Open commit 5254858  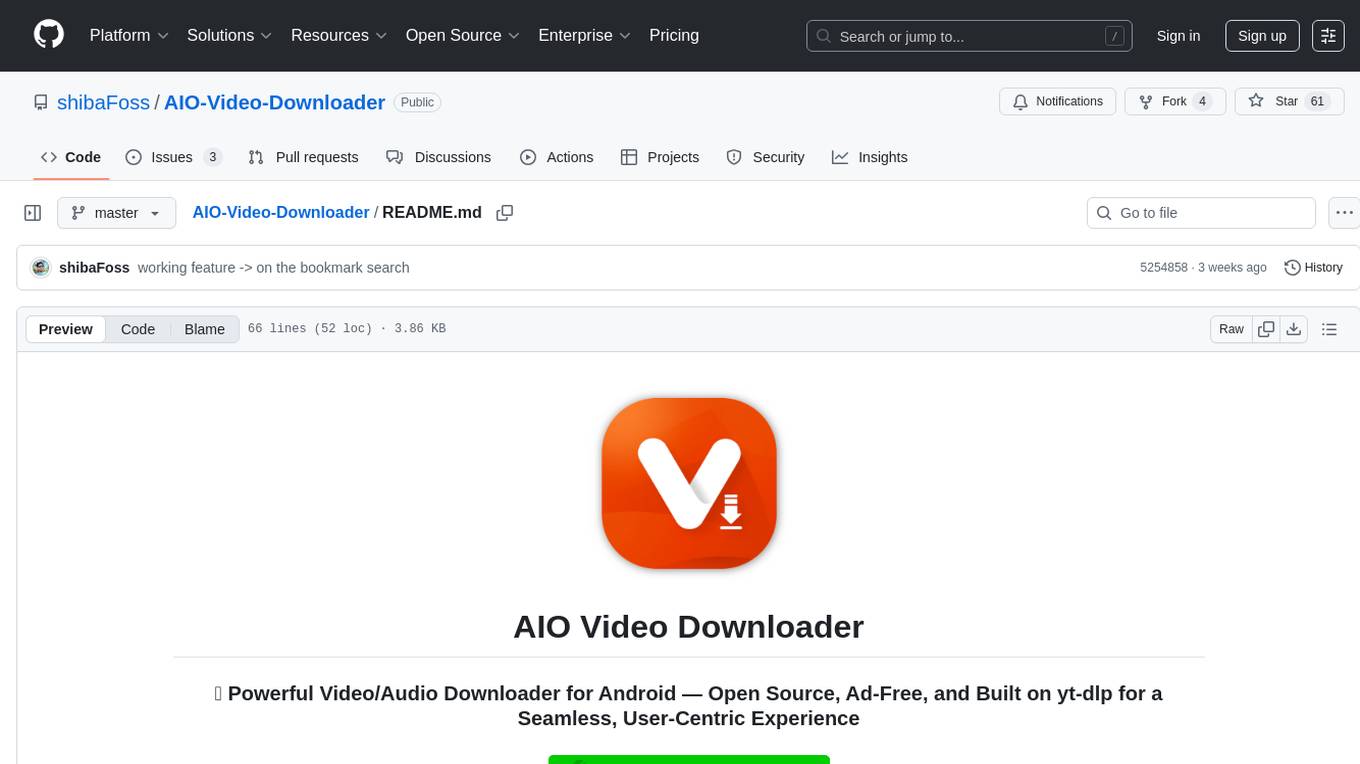[x=1164, y=268]
